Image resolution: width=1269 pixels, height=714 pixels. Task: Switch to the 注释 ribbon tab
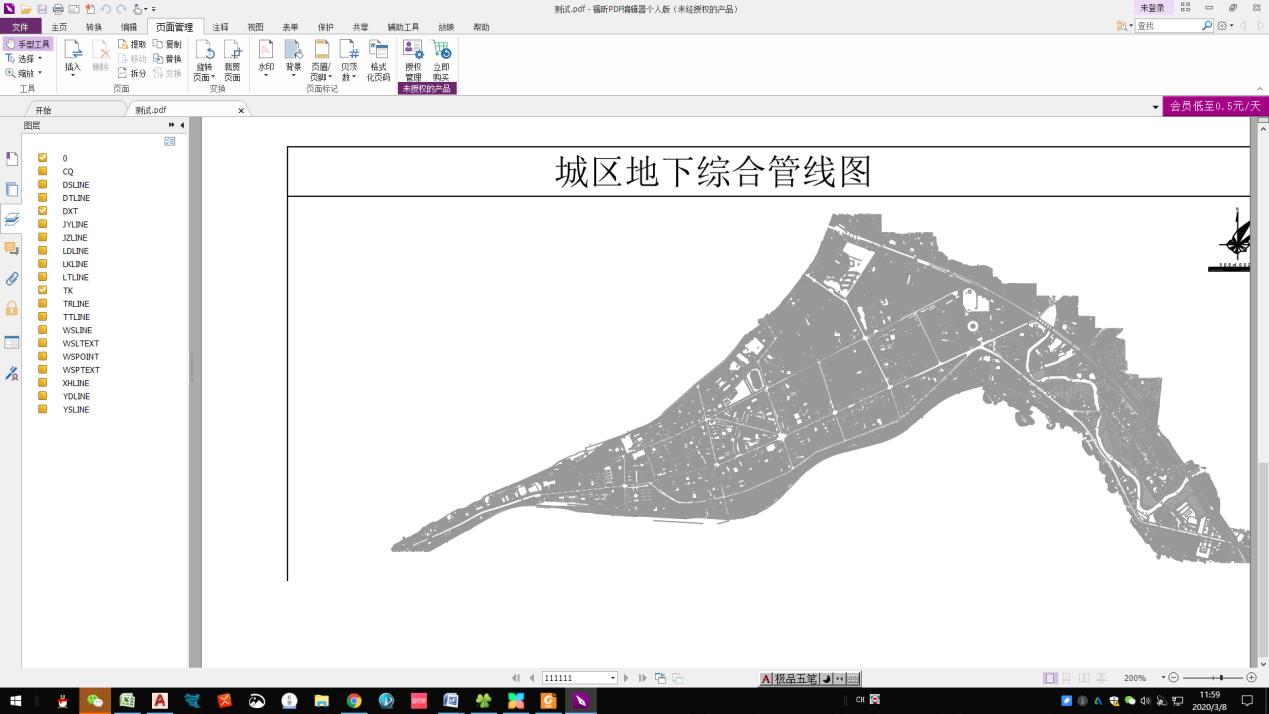pyautogui.click(x=220, y=27)
